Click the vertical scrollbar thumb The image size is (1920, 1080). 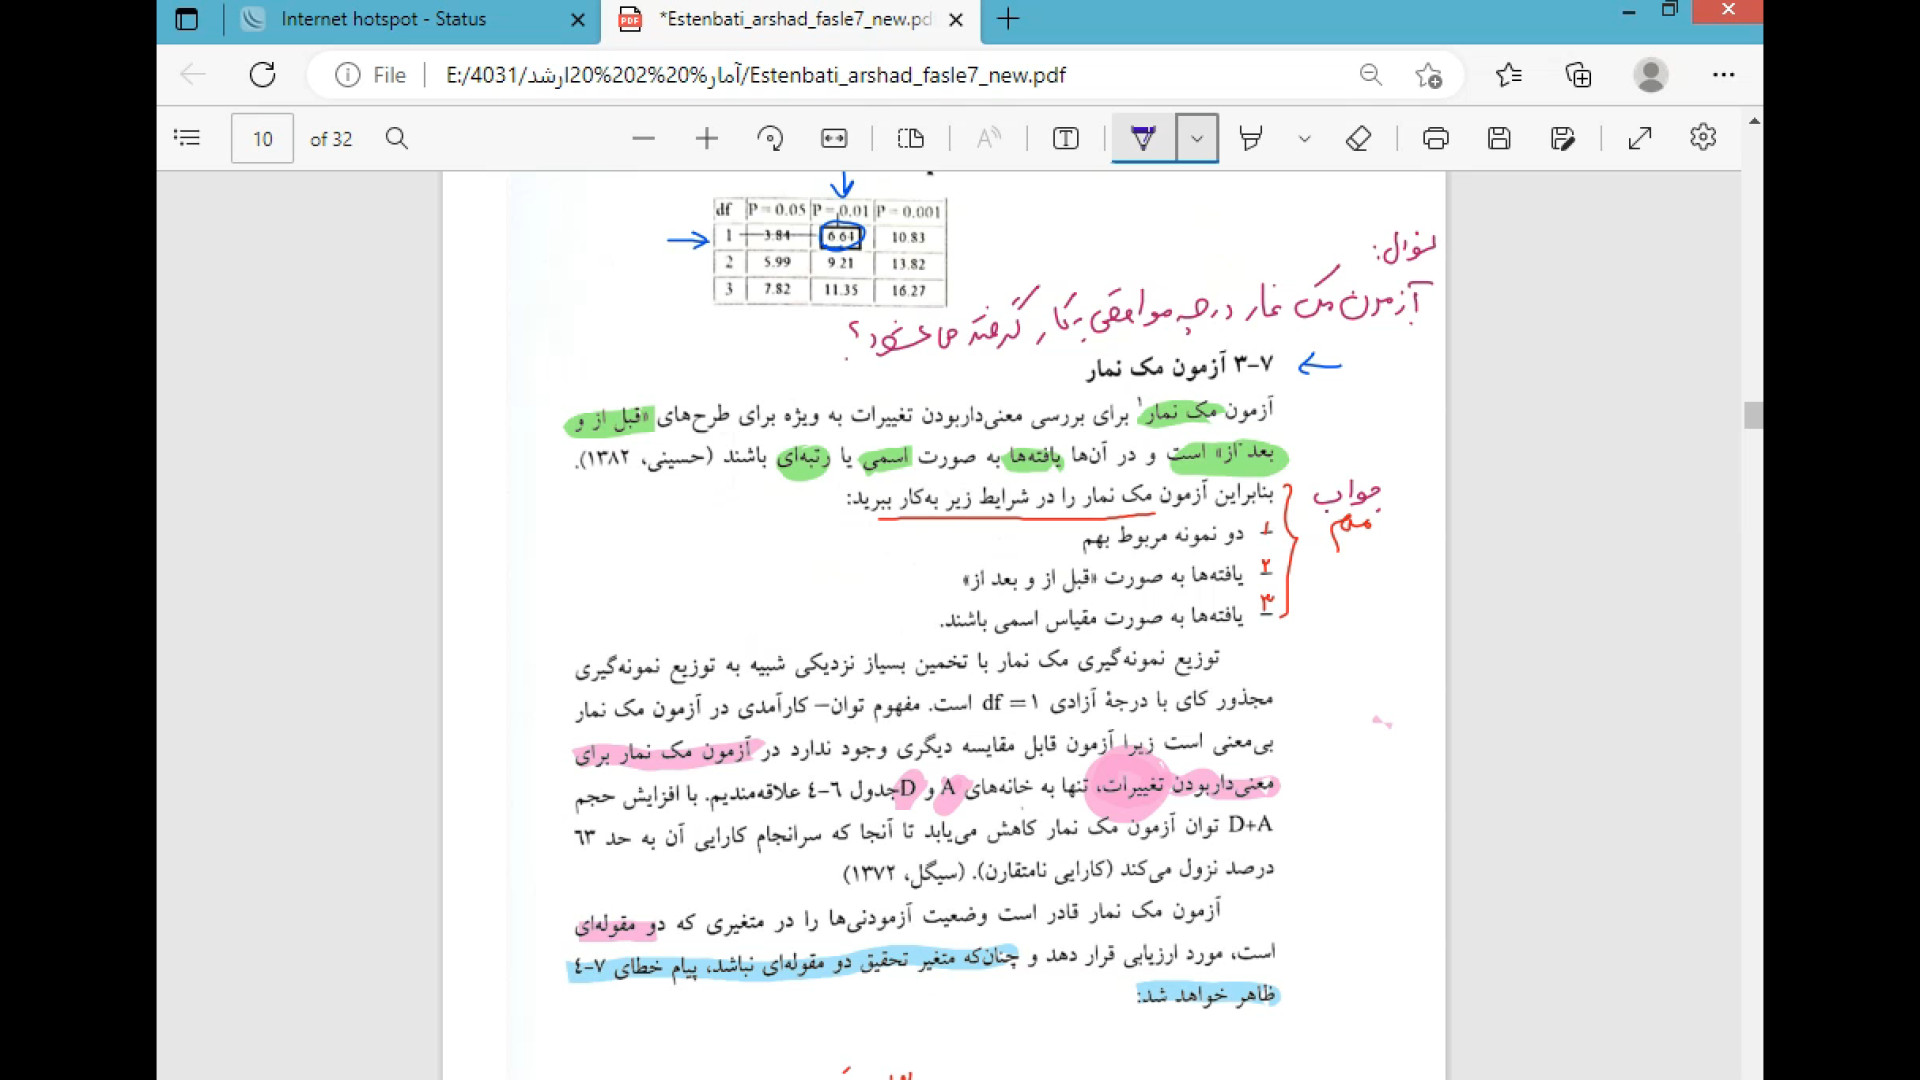coord(1753,415)
